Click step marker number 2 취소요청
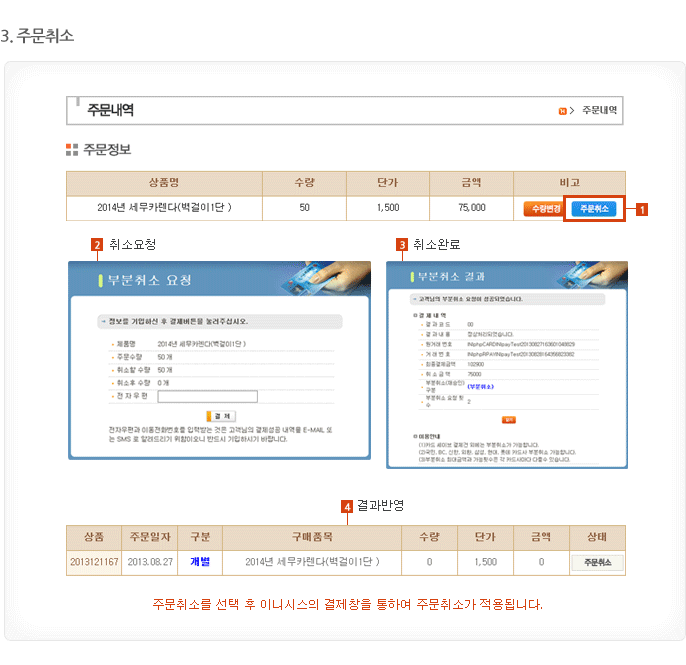The height and width of the screenshot is (665, 686). pyautogui.click(x=97, y=244)
